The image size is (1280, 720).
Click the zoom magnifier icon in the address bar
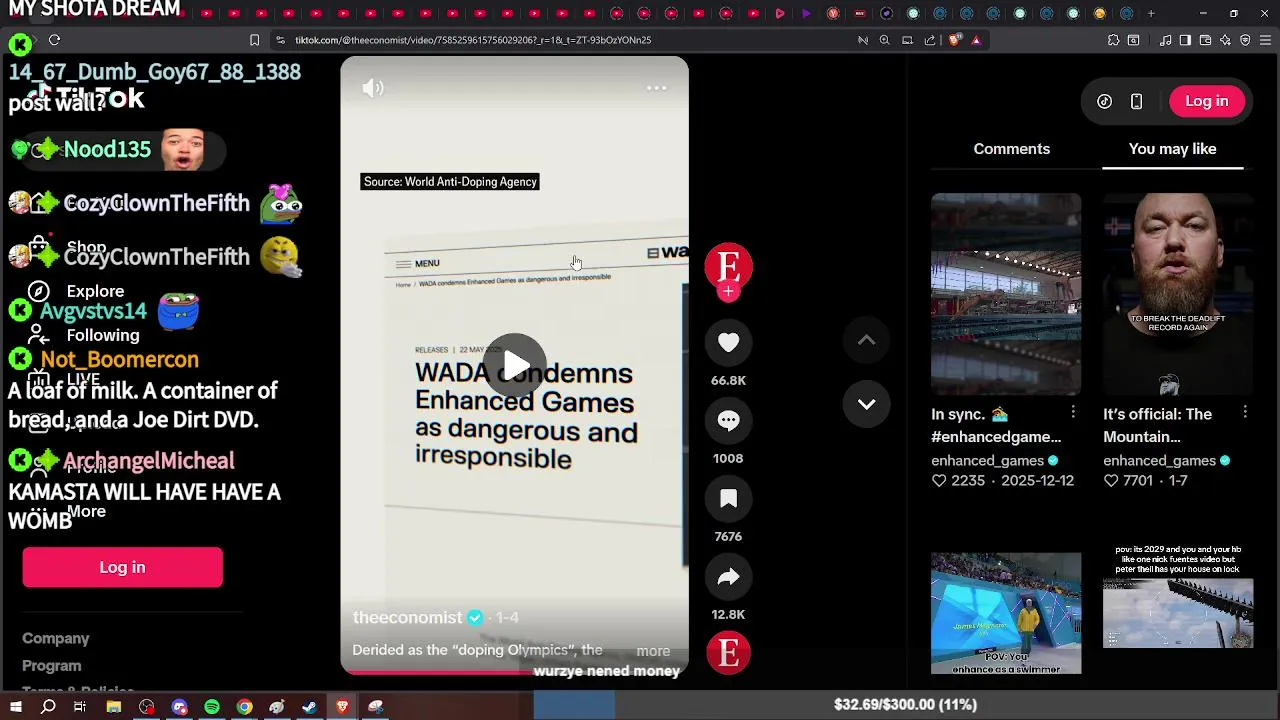point(884,40)
